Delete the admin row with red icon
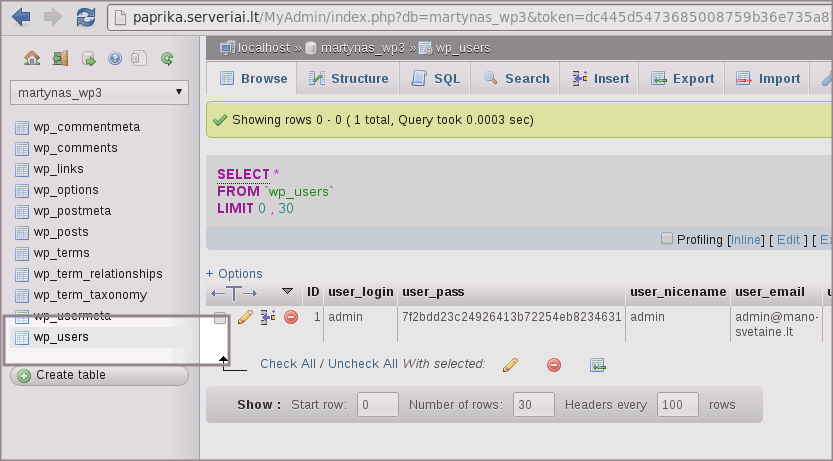833x461 pixels. [x=291, y=317]
